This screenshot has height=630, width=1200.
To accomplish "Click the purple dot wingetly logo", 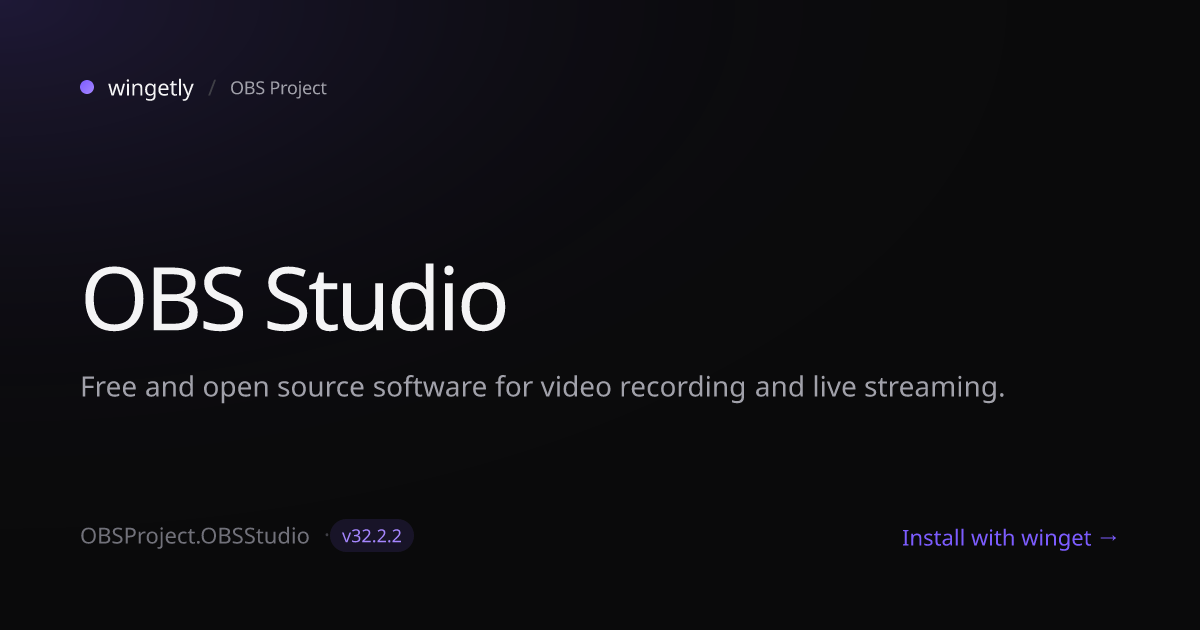I will pos(87,87).
